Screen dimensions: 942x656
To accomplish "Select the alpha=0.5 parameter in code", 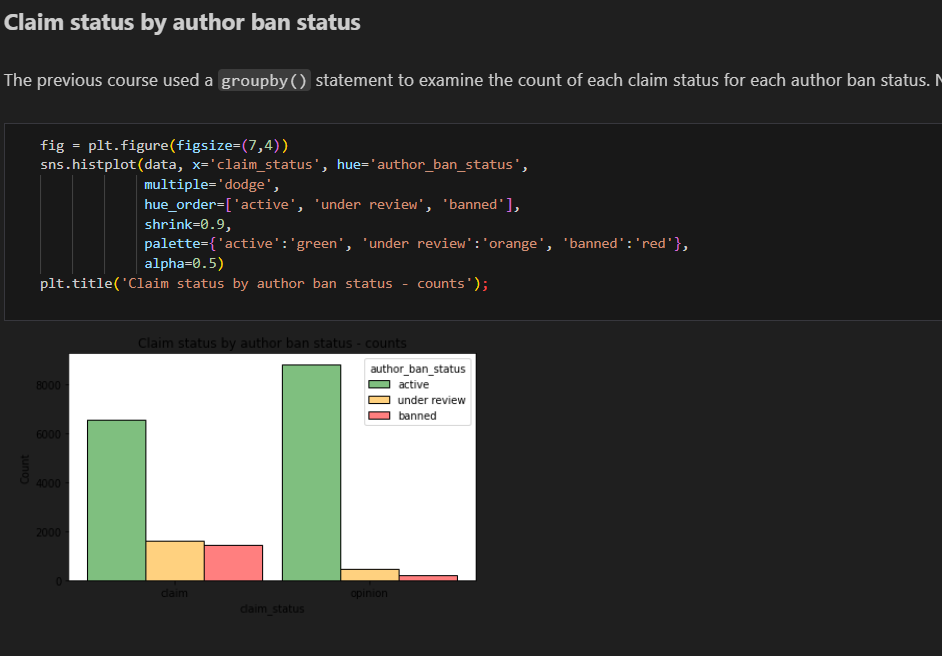I will (x=189, y=262).
